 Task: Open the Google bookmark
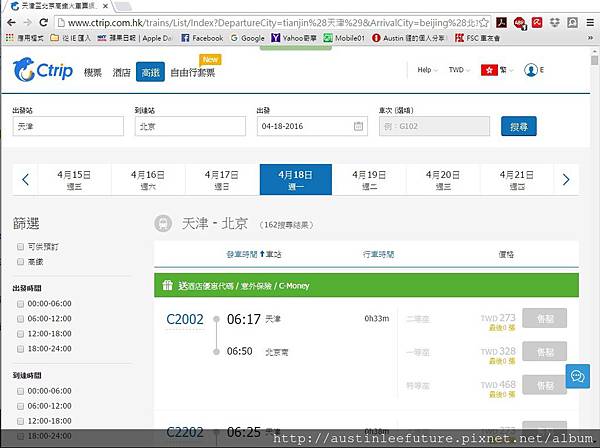click(248, 38)
